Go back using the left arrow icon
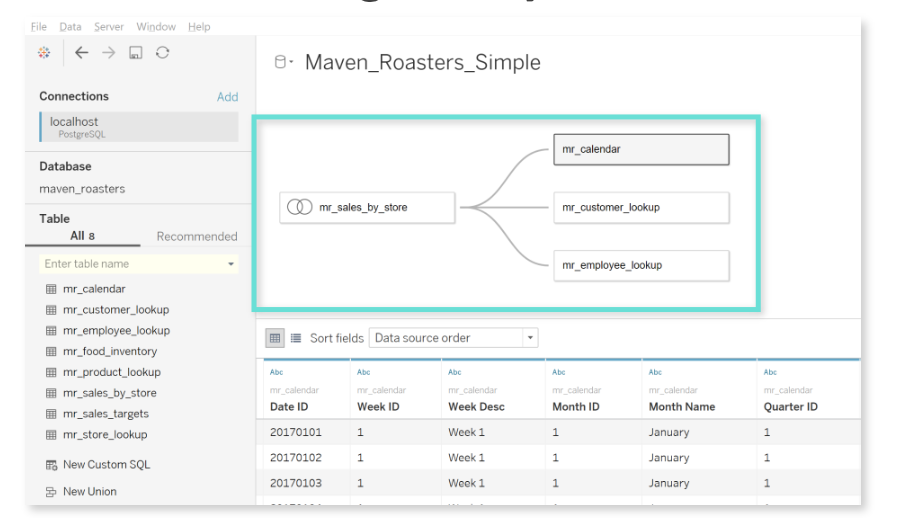This screenshot has height=518, width=904. pos(81,53)
